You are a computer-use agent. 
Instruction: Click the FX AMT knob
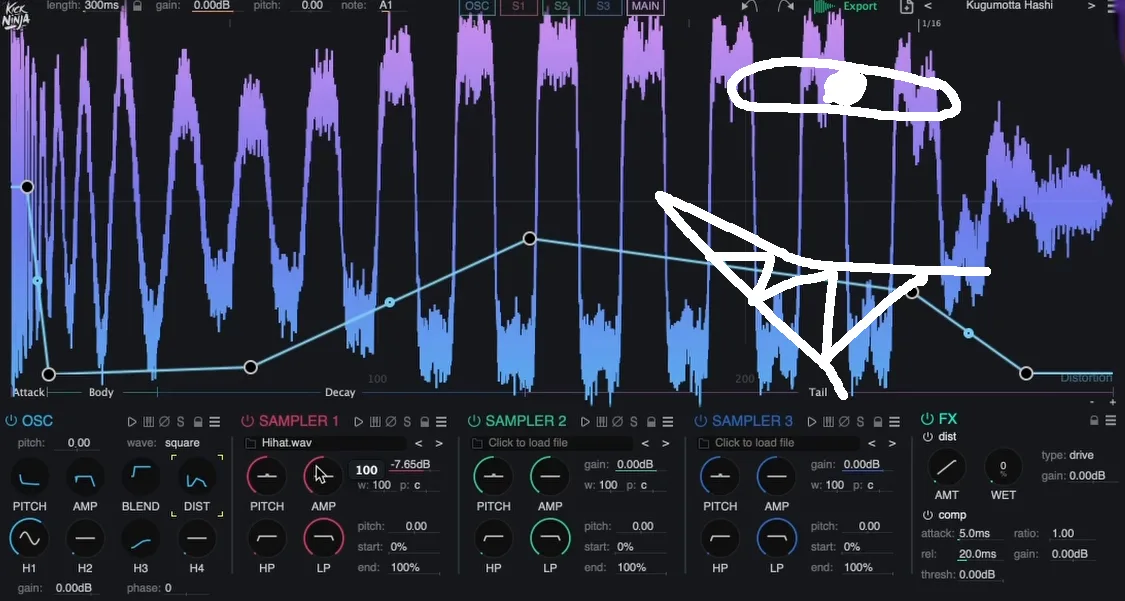click(x=946, y=468)
